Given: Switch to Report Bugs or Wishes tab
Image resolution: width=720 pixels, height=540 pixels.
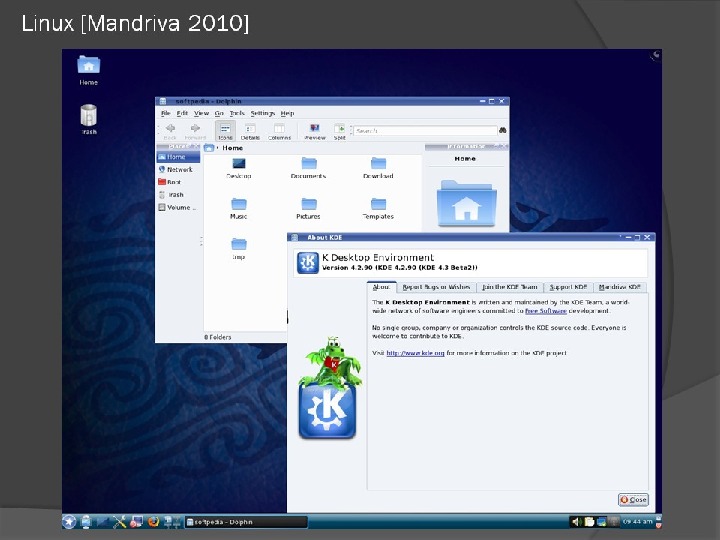Looking at the screenshot, I should pyautogui.click(x=436, y=287).
